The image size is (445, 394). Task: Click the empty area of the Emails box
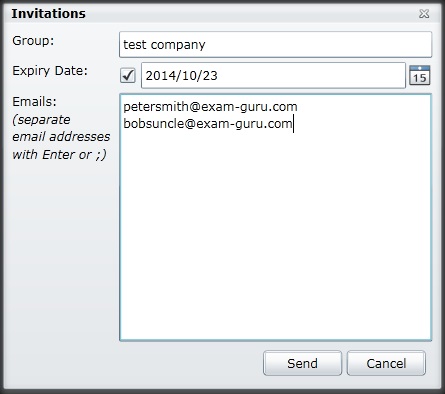point(275,233)
